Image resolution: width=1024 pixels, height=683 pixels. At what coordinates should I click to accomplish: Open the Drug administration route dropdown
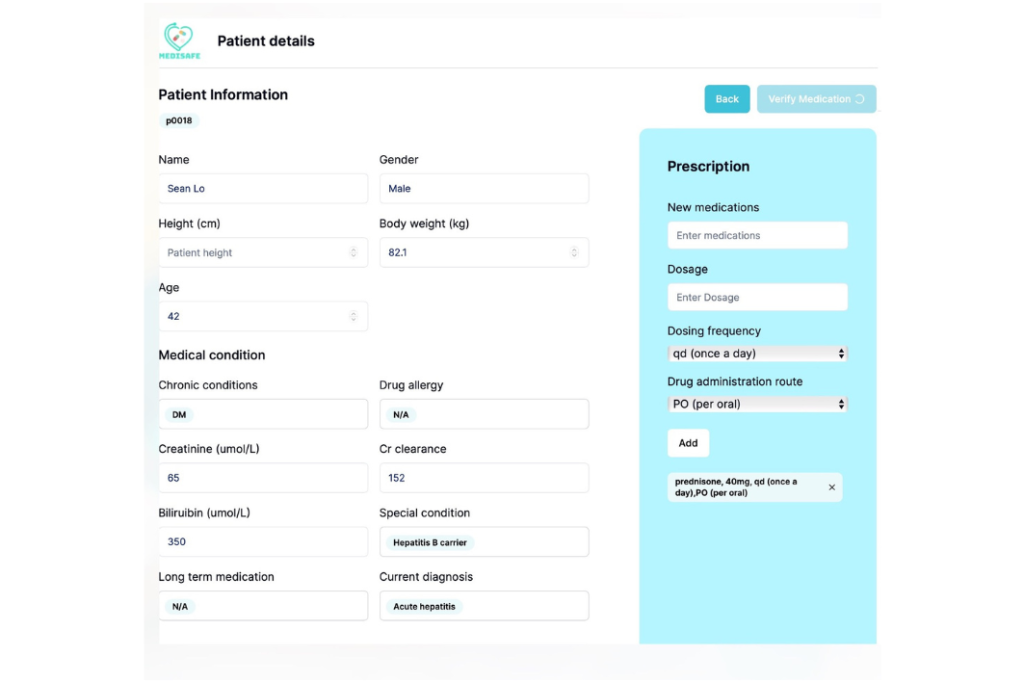point(757,405)
